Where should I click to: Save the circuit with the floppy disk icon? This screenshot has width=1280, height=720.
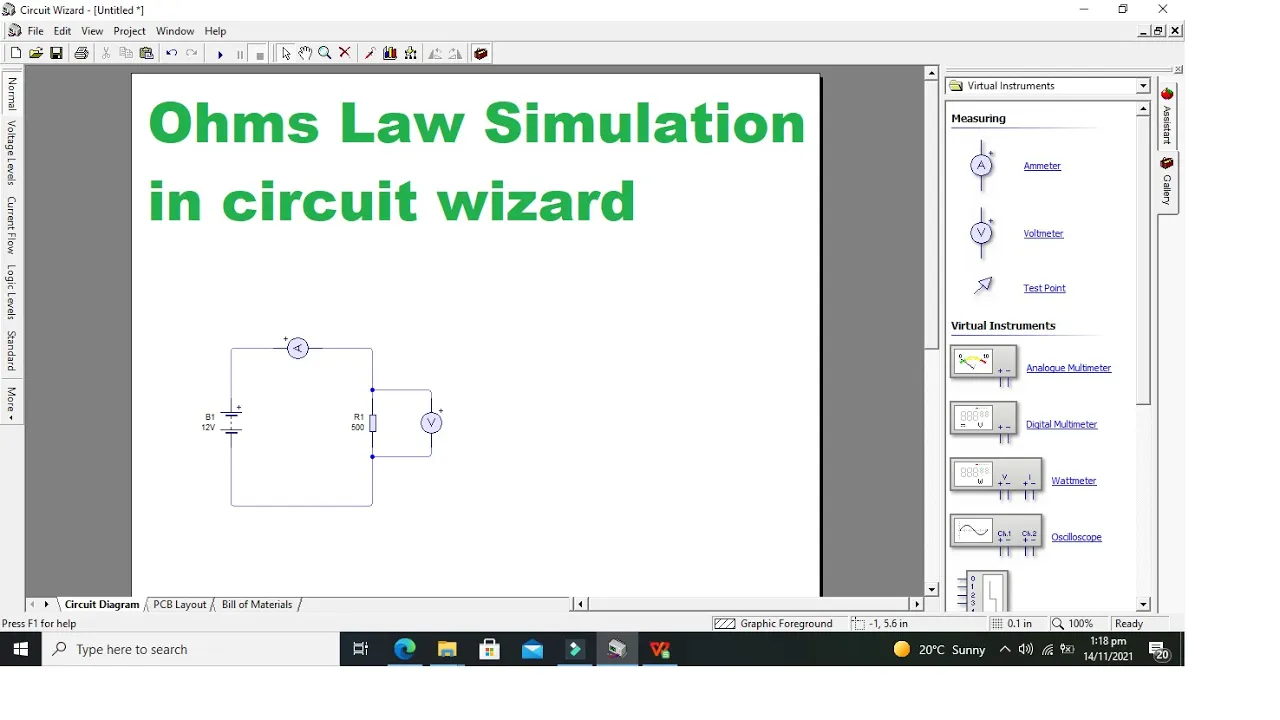[x=56, y=54]
